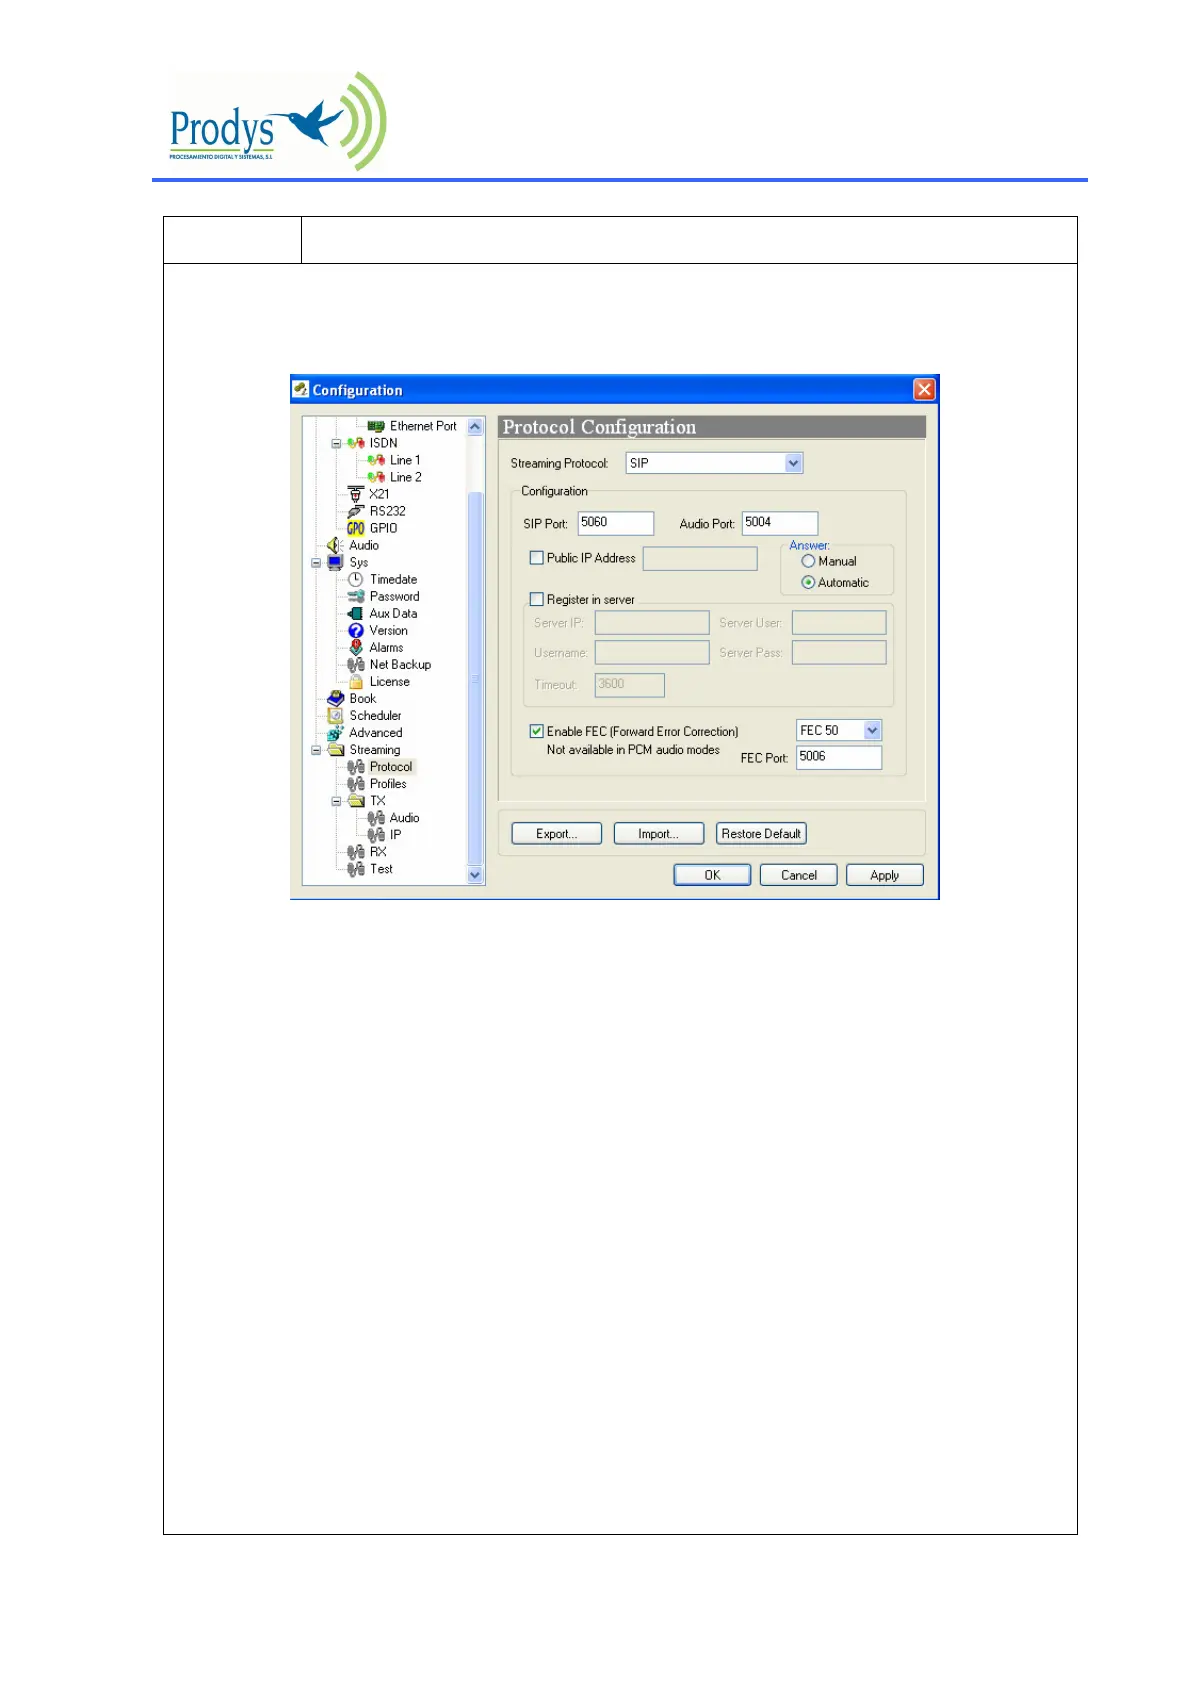Viewport: 1190px width, 1684px height.
Task: Collapse the Streaming tree node
Action: coord(316,749)
